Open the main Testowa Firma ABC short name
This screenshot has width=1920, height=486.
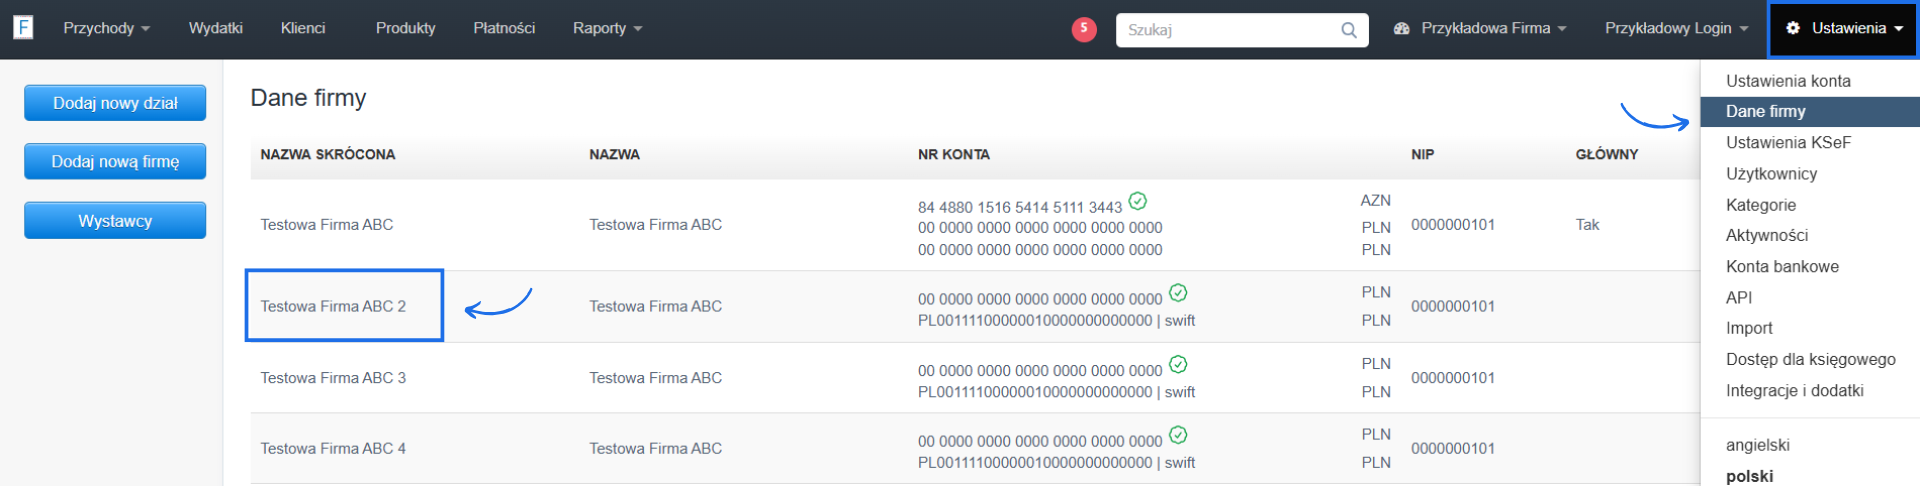327,225
